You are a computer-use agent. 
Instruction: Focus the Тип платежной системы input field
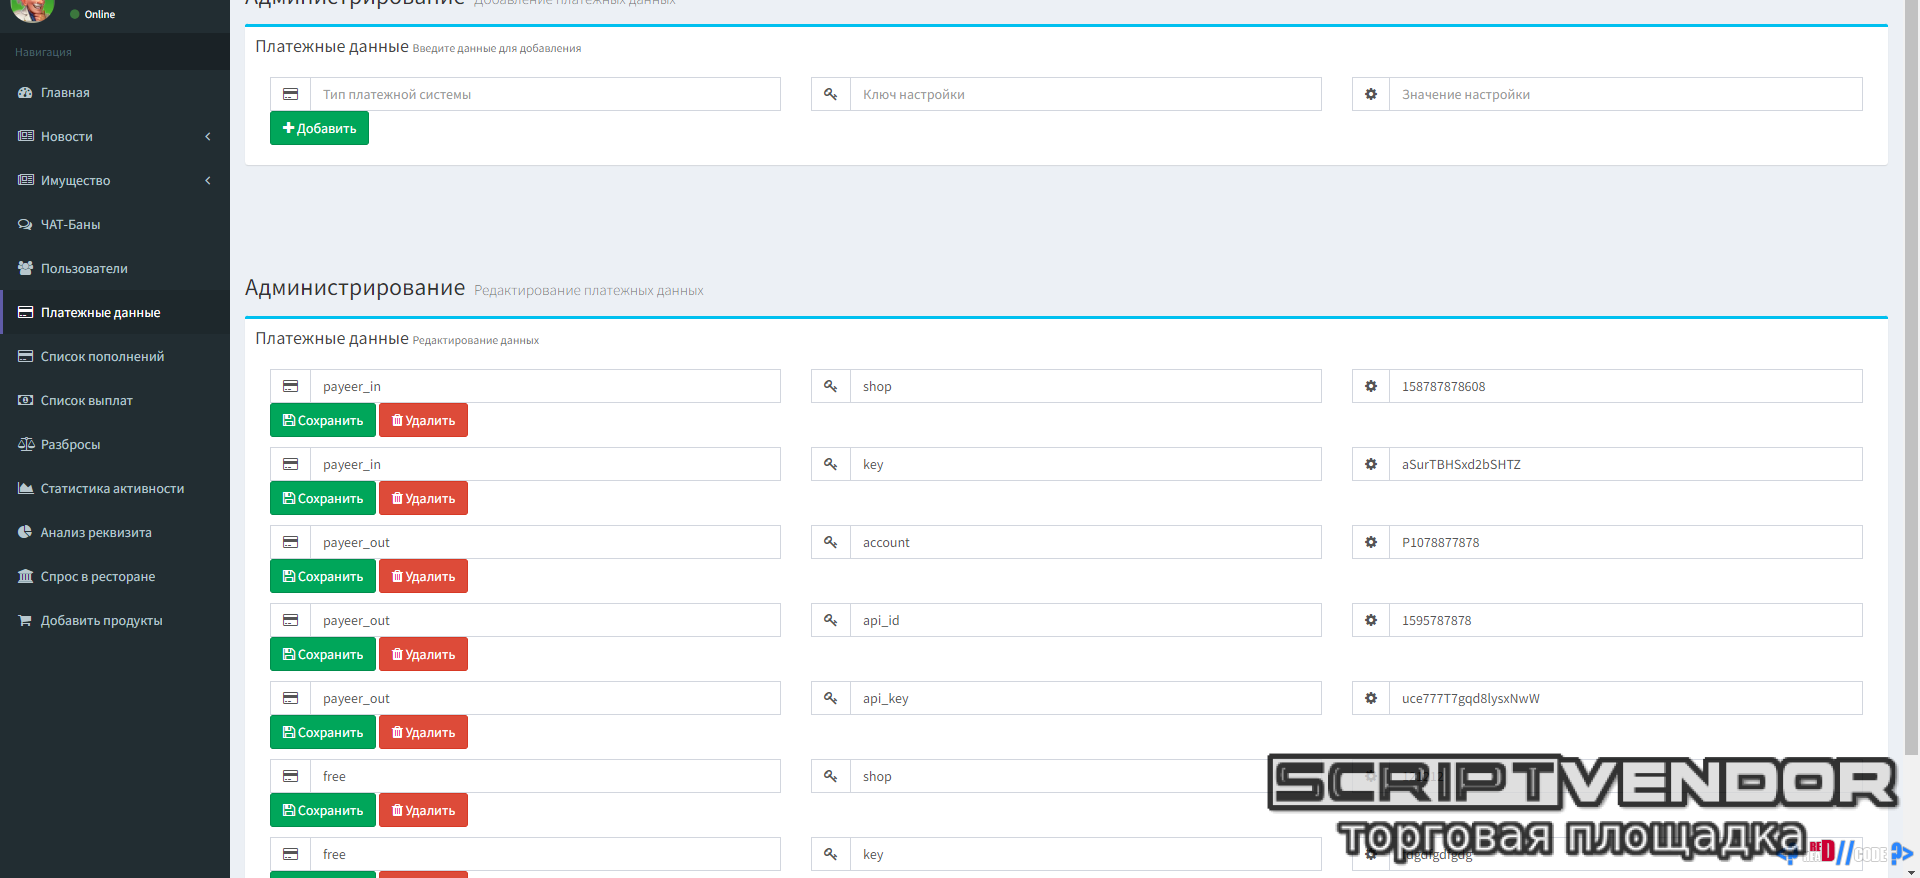point(545,95)
